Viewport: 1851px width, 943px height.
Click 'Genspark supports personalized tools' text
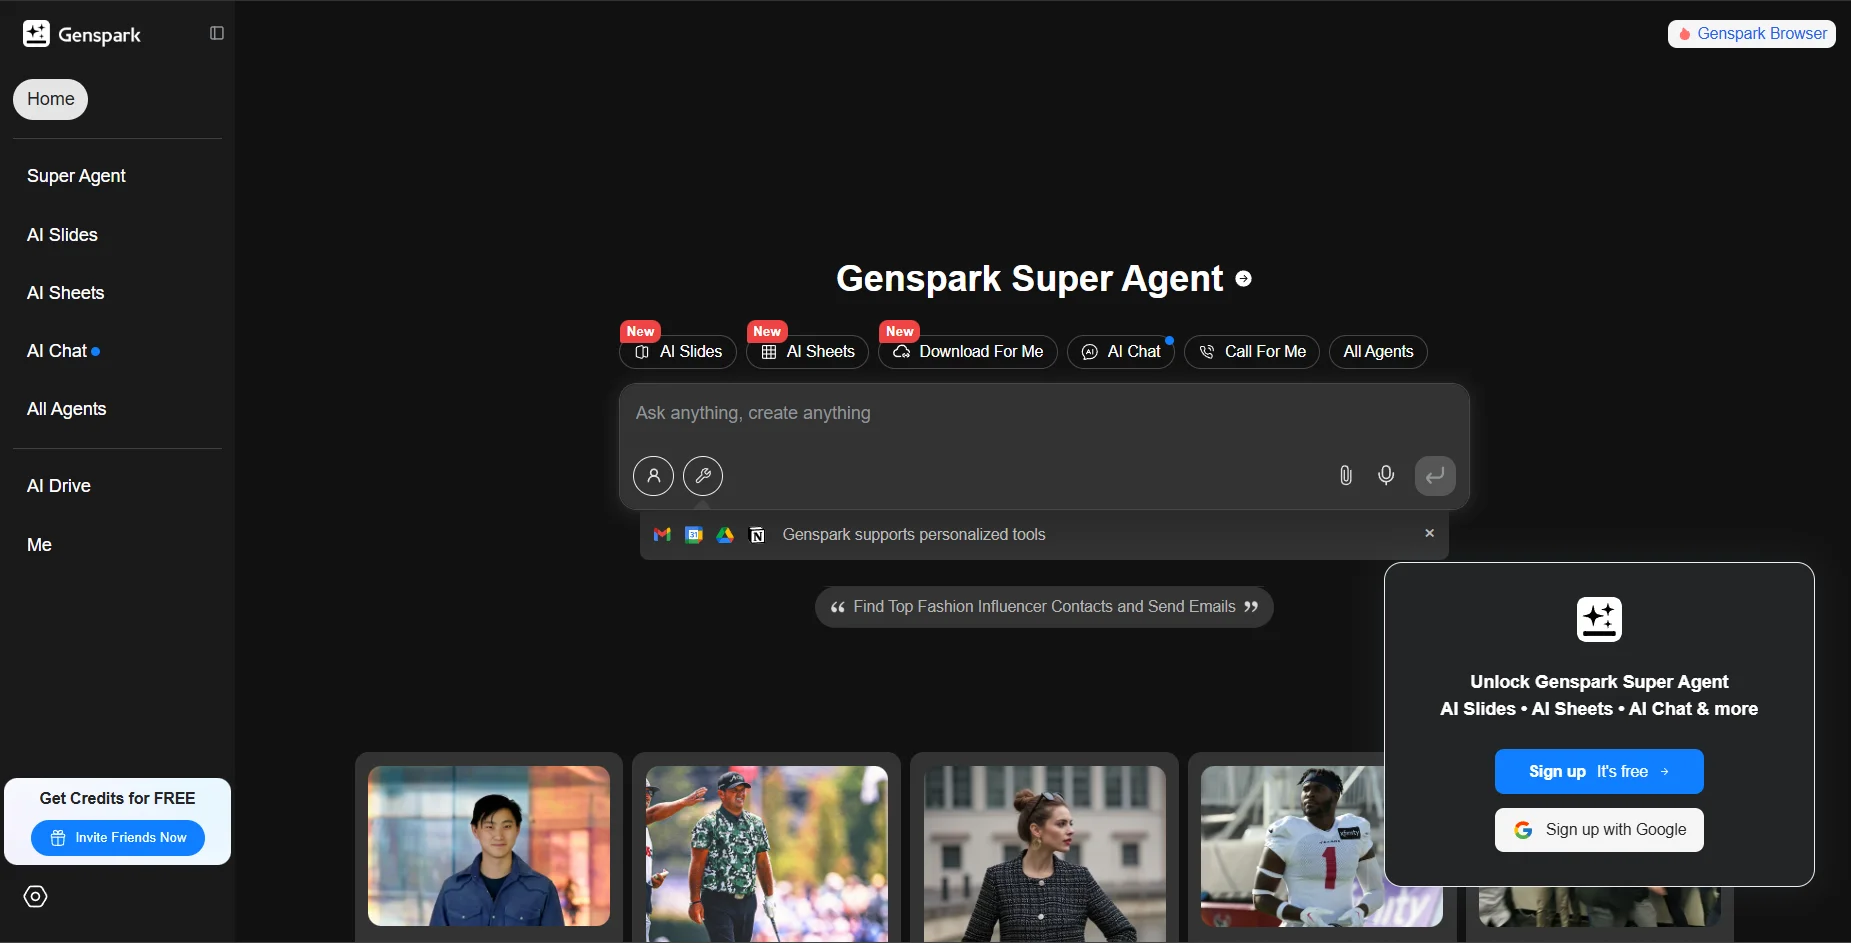click(x=914, y=535)
